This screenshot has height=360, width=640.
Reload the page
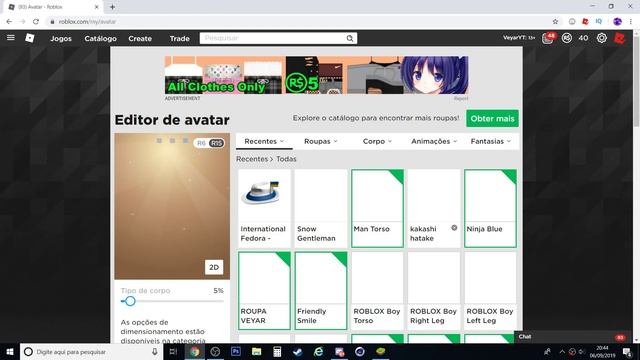pyautogui.click(x=36, y=22)
